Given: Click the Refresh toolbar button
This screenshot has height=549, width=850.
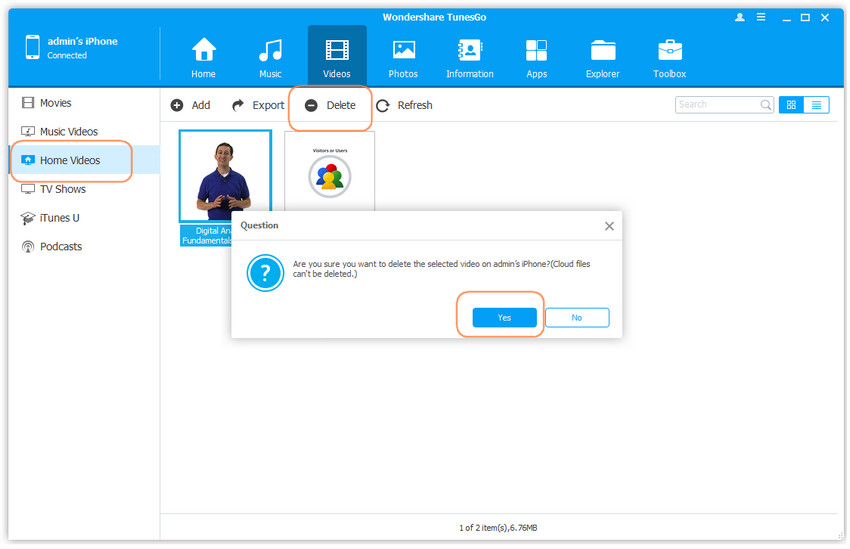Looking at the screenshot, I should pyautogui.click(x=404, y=105).
